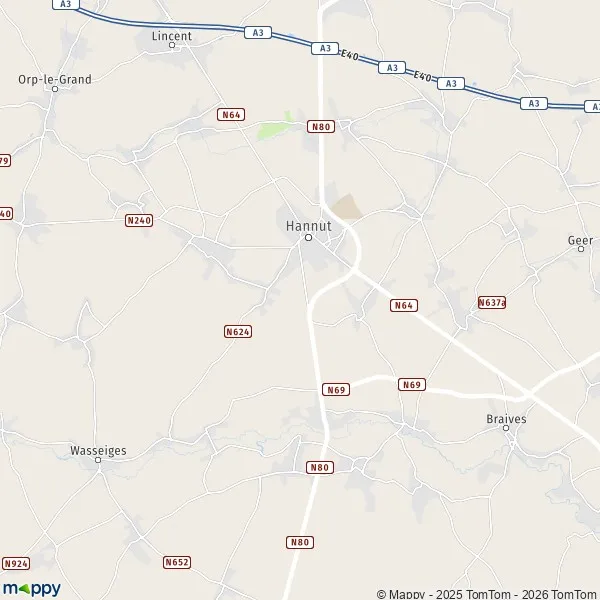Click the Geer town marker
Viewport: 600px width, 600px height.
pyautogui.click(x=581, y=249)
